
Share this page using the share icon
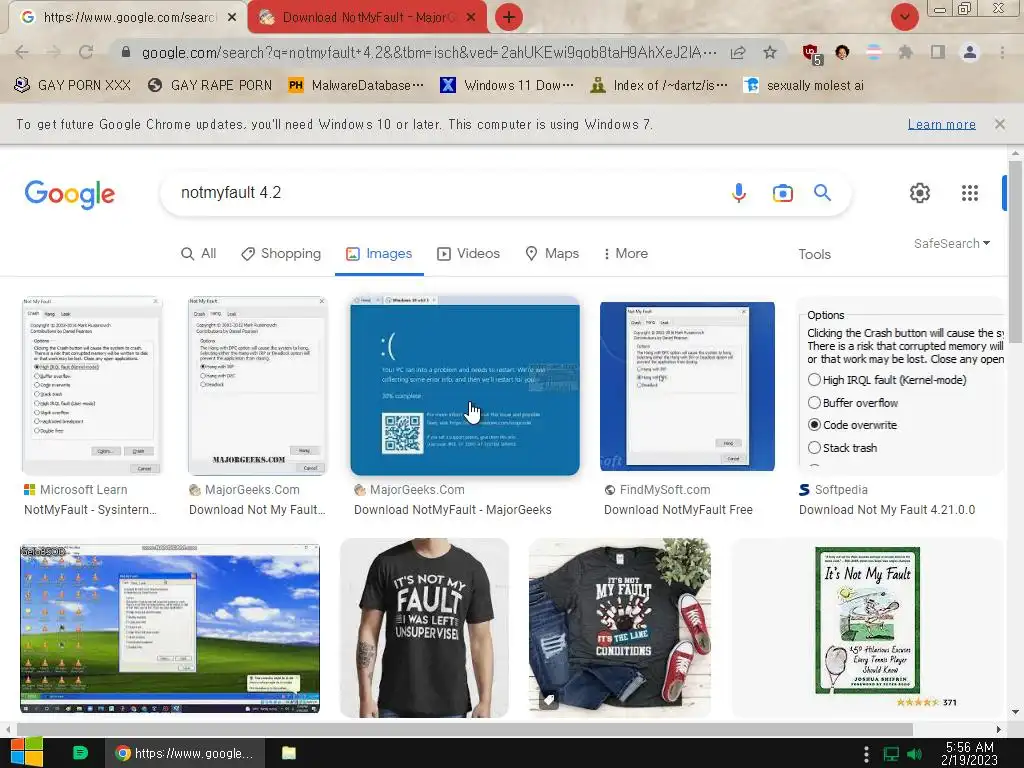[x=738, y=52]
